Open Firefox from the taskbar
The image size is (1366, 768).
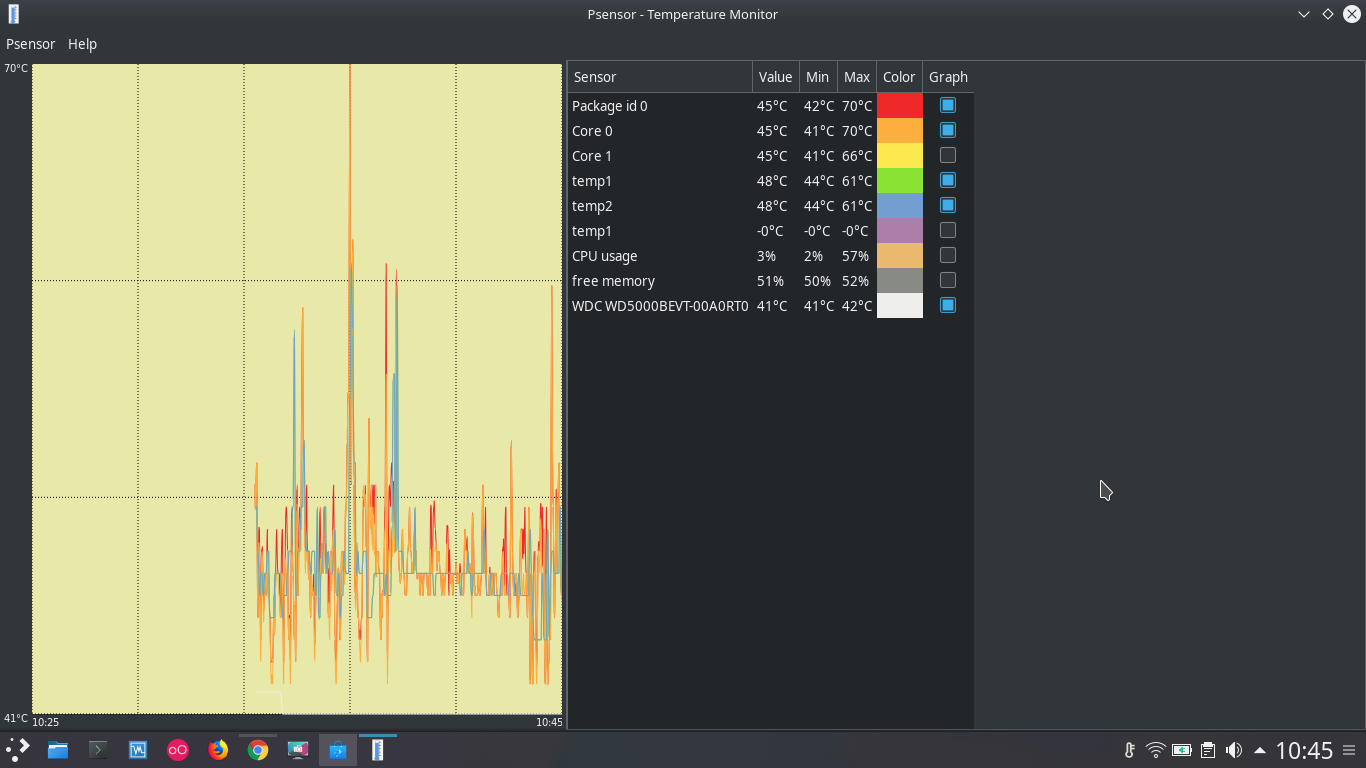(x=218, y=749)
